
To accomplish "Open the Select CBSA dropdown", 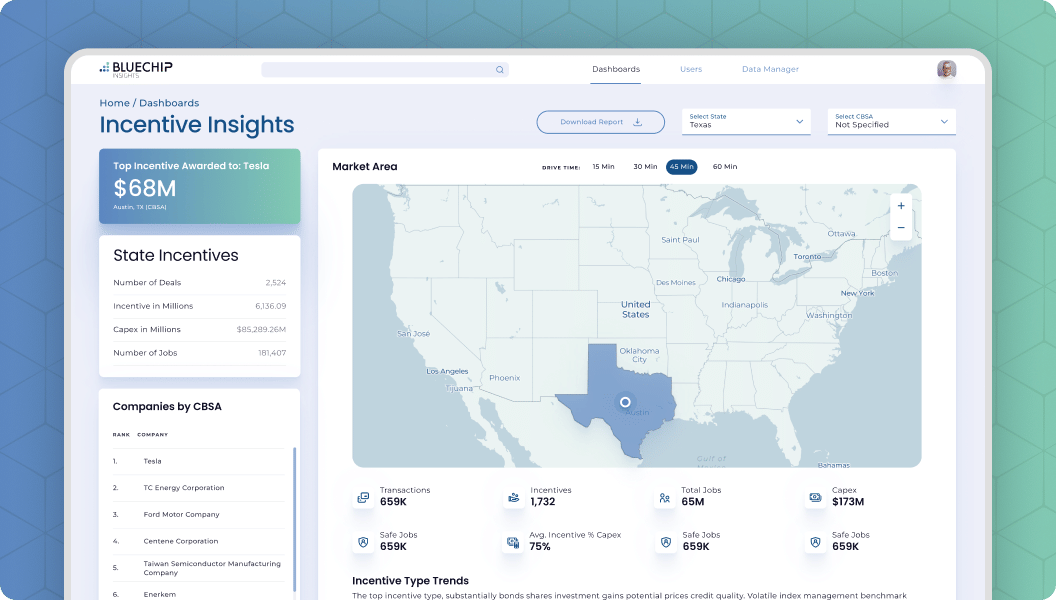I will tap(892, 121).
